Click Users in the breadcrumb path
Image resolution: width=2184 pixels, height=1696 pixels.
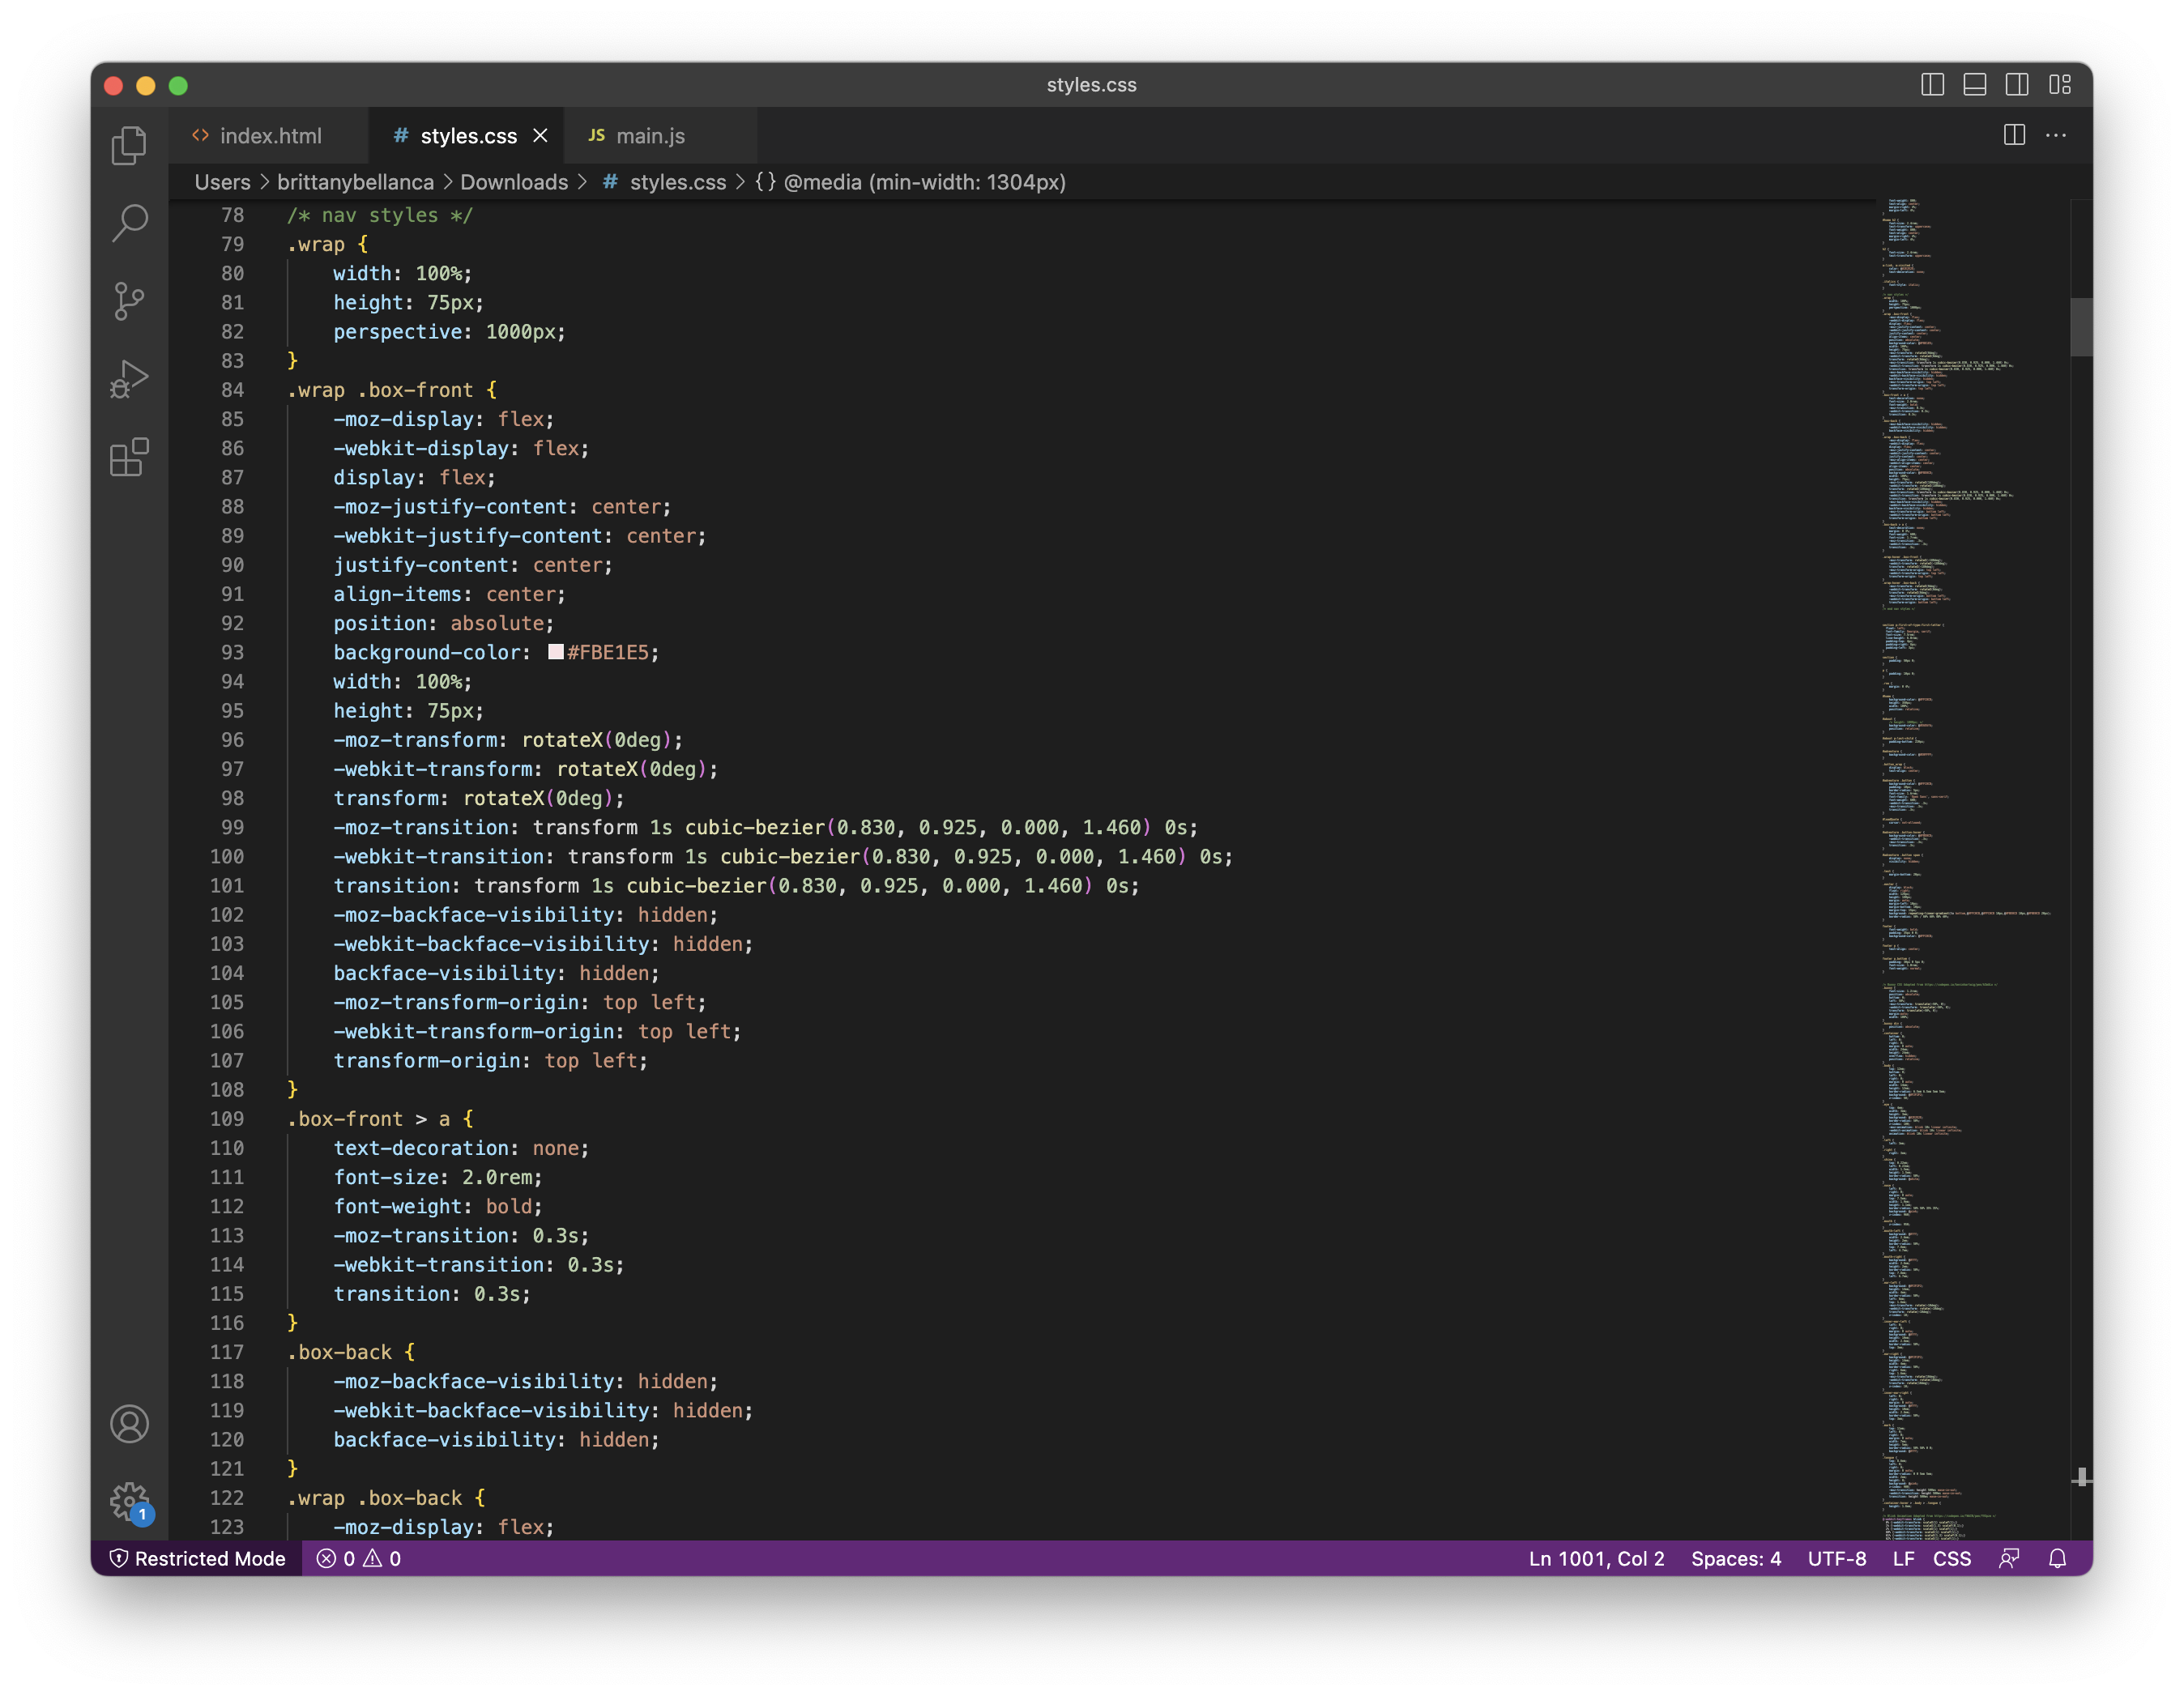[x=222, y=182]
